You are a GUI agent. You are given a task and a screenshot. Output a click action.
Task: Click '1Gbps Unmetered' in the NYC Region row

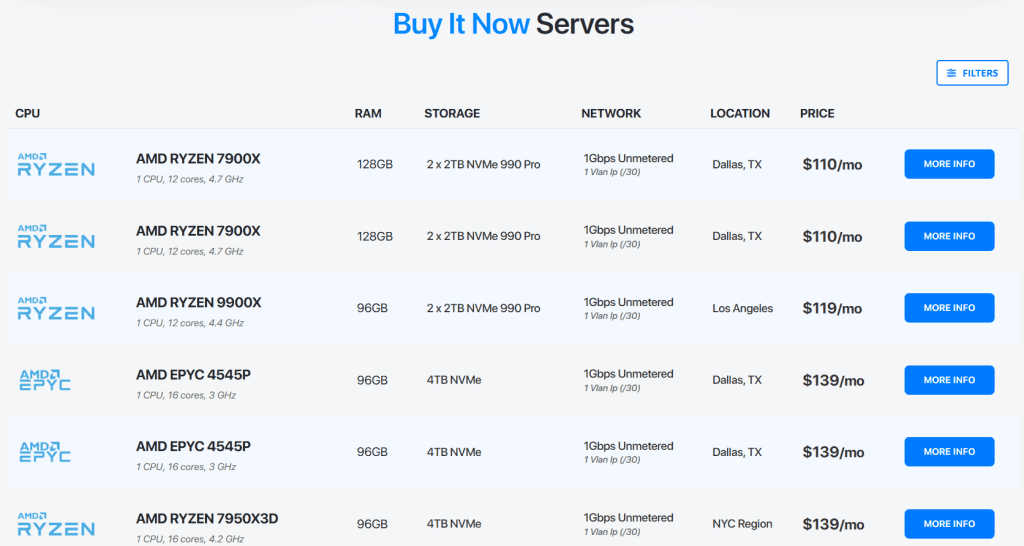pos(628,518)
